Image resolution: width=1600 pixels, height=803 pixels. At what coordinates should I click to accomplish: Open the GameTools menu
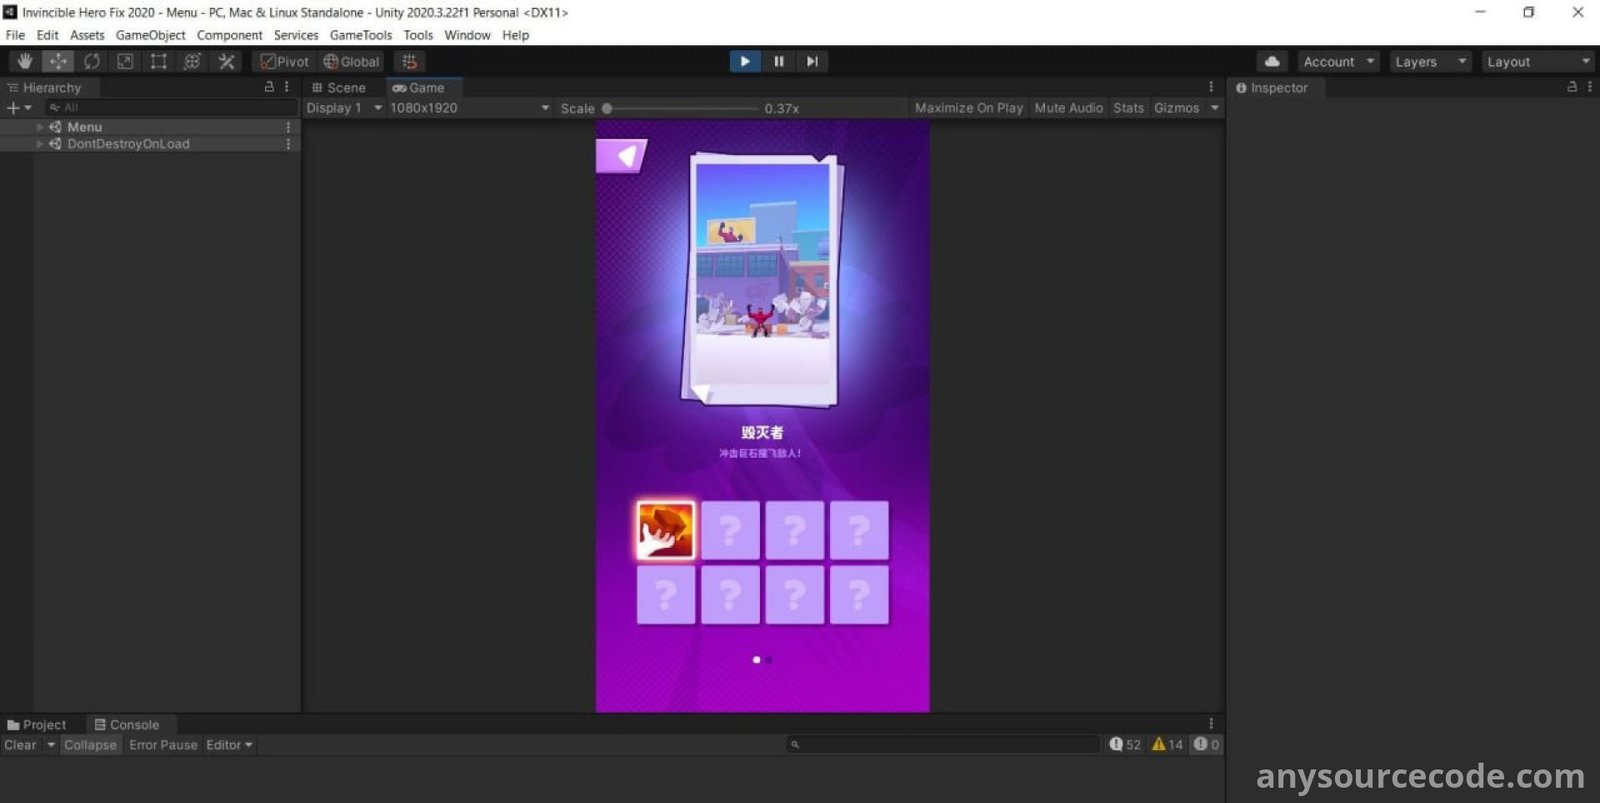tap(360, 35)
